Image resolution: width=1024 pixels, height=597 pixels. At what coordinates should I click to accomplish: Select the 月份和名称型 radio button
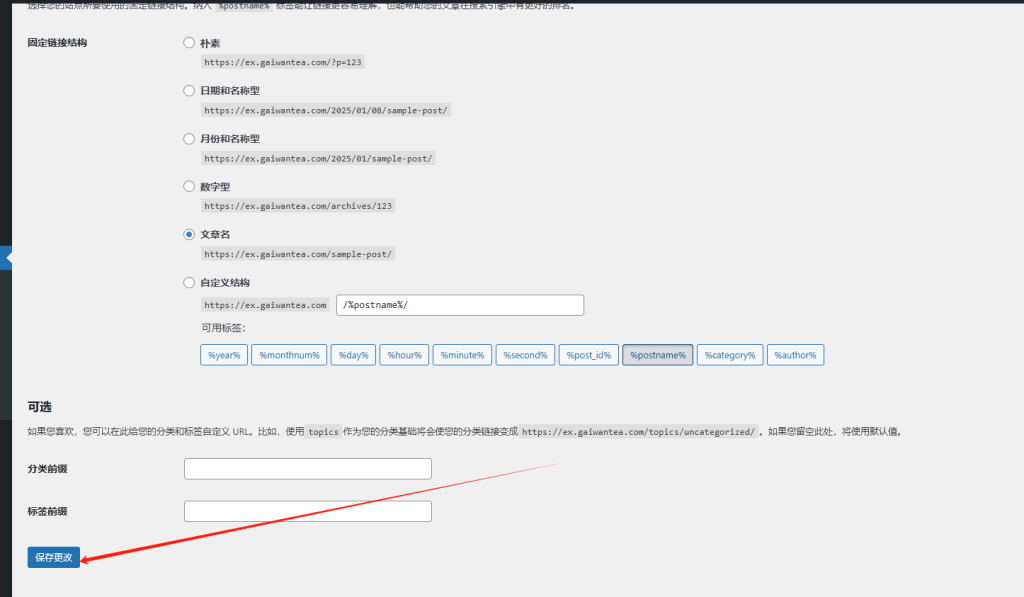coord(189,139)
